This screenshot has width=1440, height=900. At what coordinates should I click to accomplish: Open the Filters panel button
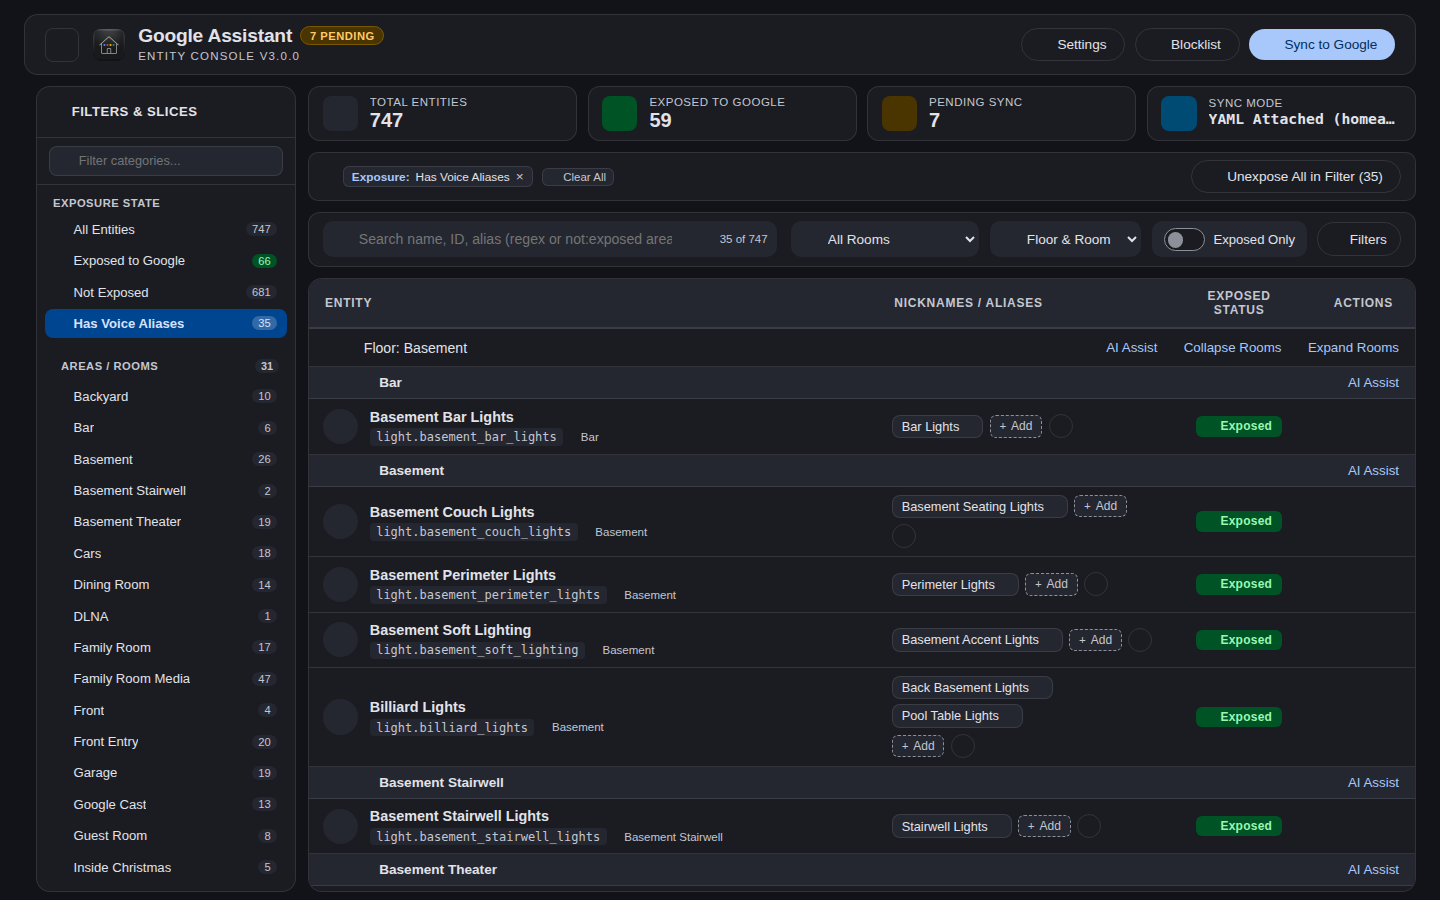tap(1359, 240)
